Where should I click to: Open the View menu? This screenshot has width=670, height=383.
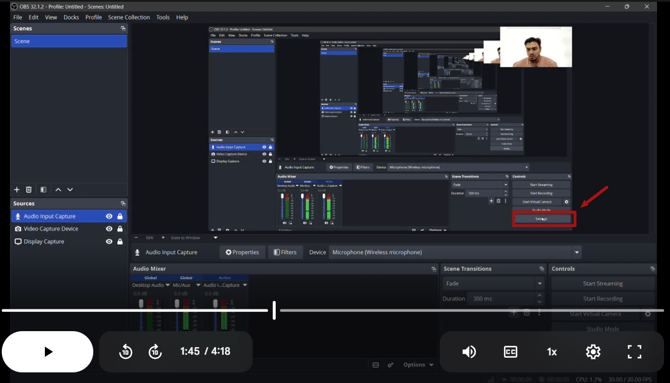pos(51,18)
